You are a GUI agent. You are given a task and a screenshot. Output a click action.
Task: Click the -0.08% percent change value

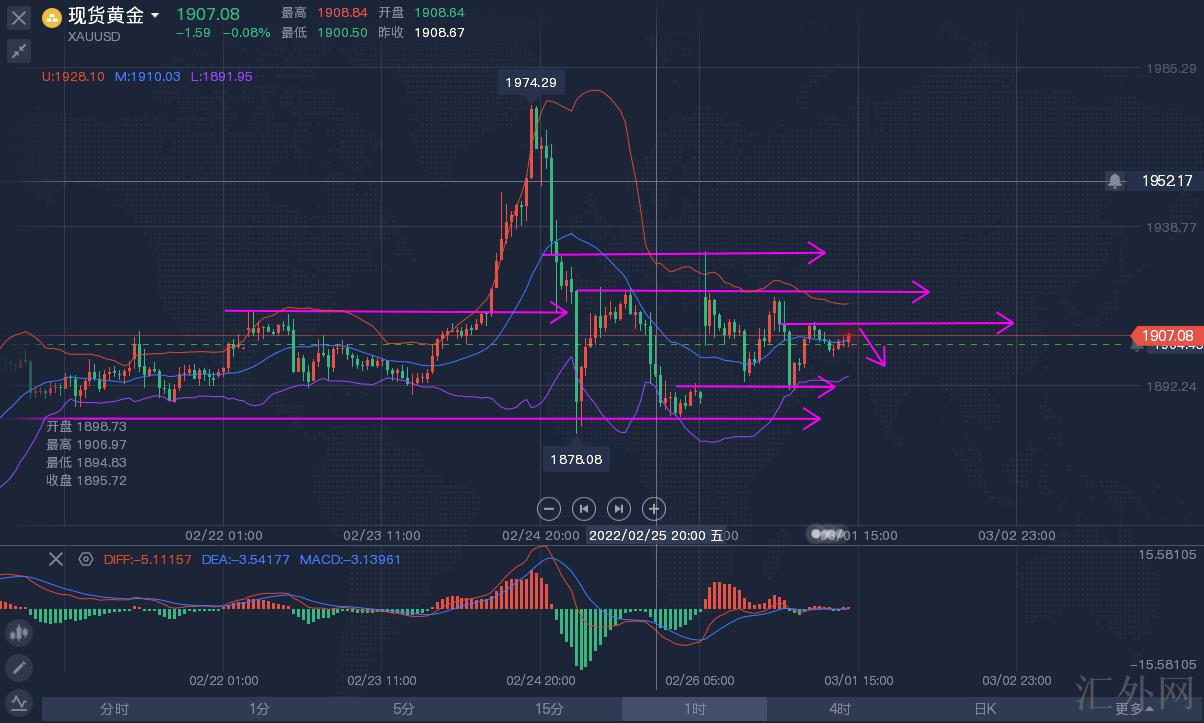pyautogui.click(x=246, y=33)
